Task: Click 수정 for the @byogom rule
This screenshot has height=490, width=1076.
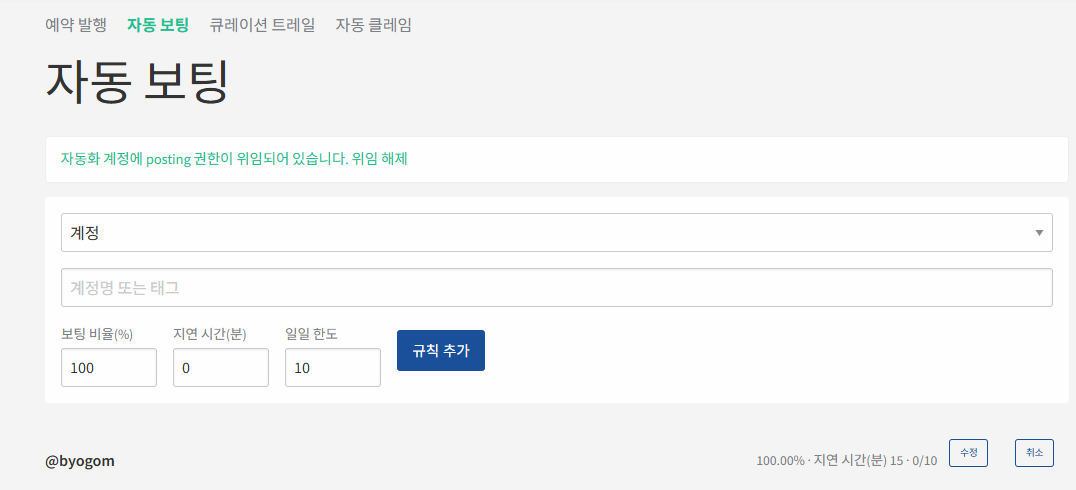Action: coord(968,453)
